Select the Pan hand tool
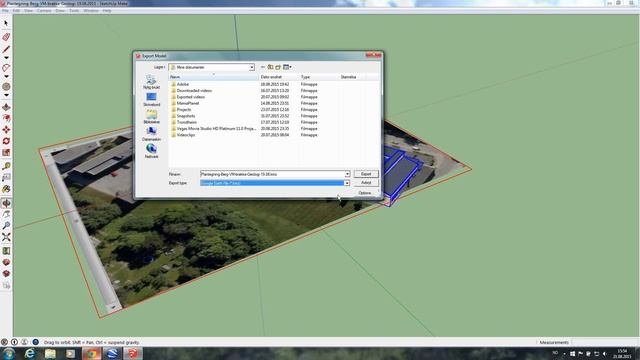This screenshot has height=360, width=640. point(6,214)
